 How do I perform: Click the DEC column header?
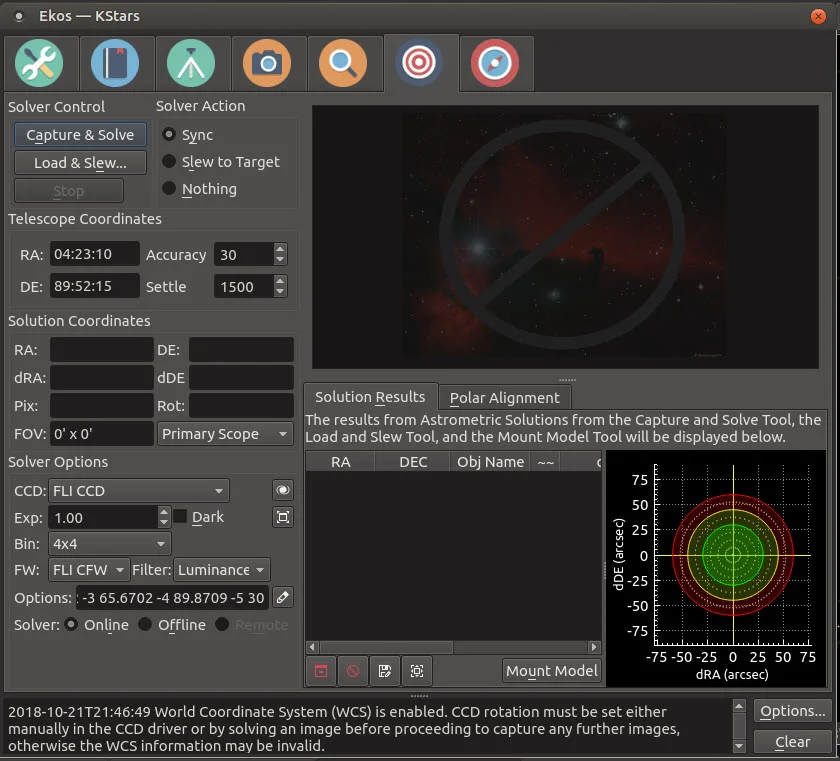click(x=413, y=462)
